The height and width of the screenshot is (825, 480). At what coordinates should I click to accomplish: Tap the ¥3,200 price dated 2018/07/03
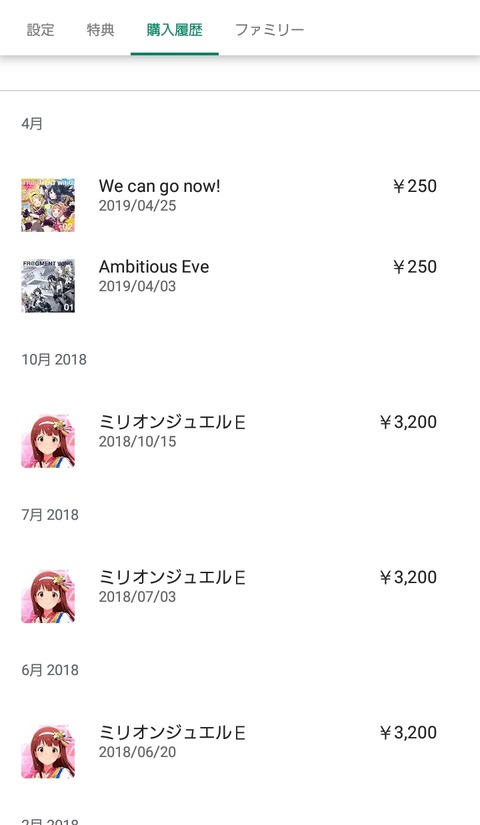(407, 577)
